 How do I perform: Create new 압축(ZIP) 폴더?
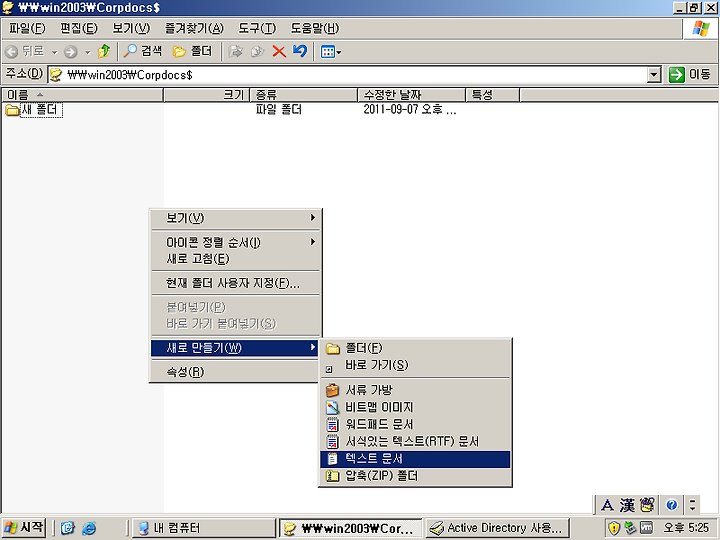pyautogui.click(x=416, y=476)
